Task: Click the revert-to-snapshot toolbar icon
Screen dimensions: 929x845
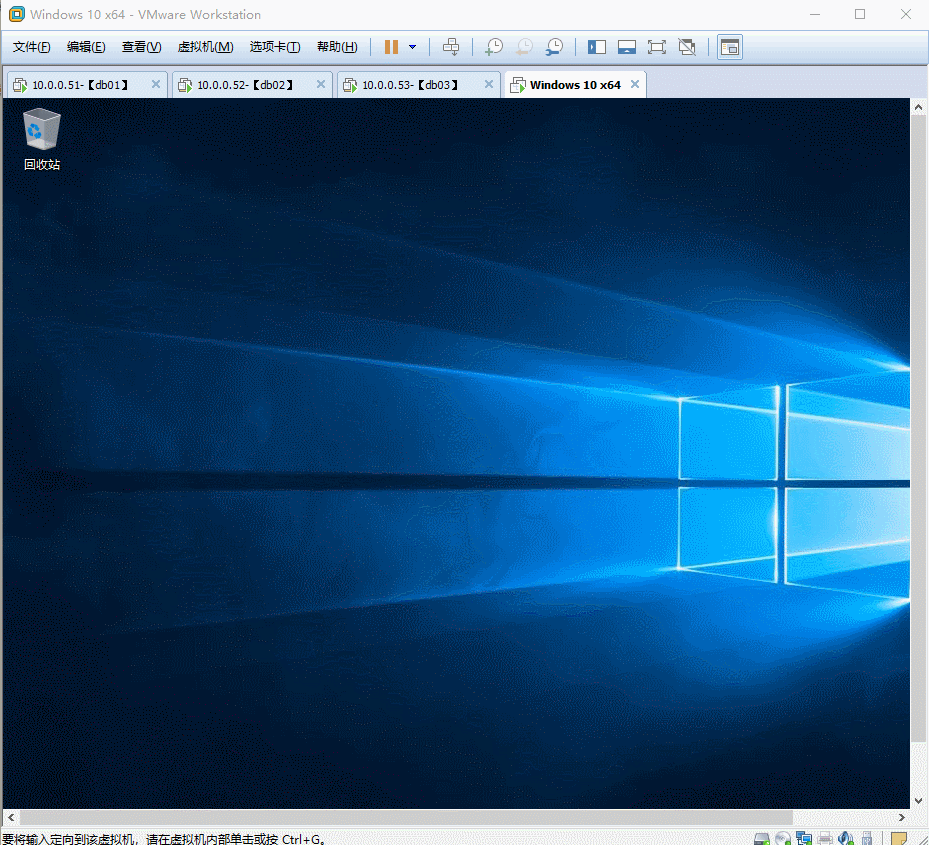Action: coord(524,47)
